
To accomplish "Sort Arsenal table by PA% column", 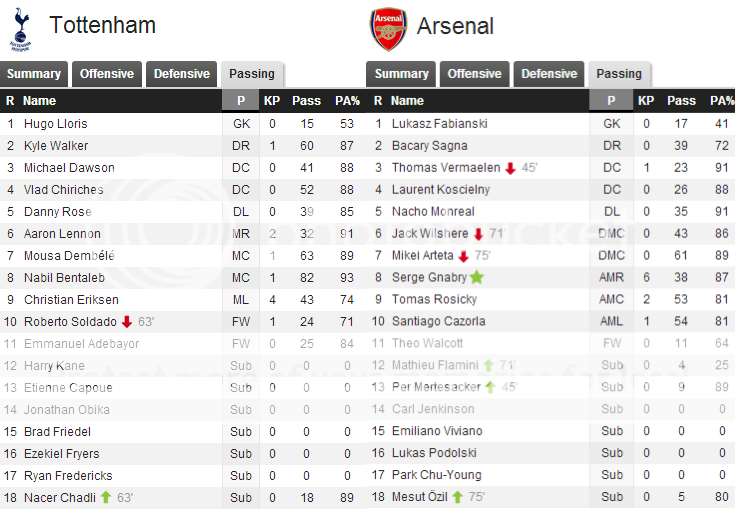I will click(722, 101).
